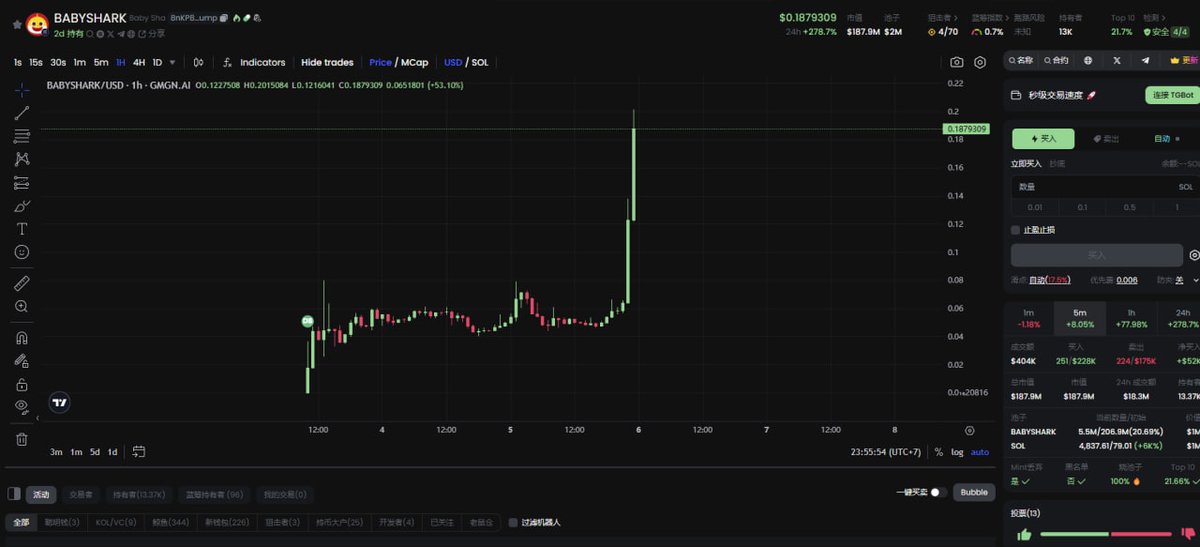Screen dimensions: 1200x547
Task: Click the TradingView logo on chart
Action: pos(59,402)
